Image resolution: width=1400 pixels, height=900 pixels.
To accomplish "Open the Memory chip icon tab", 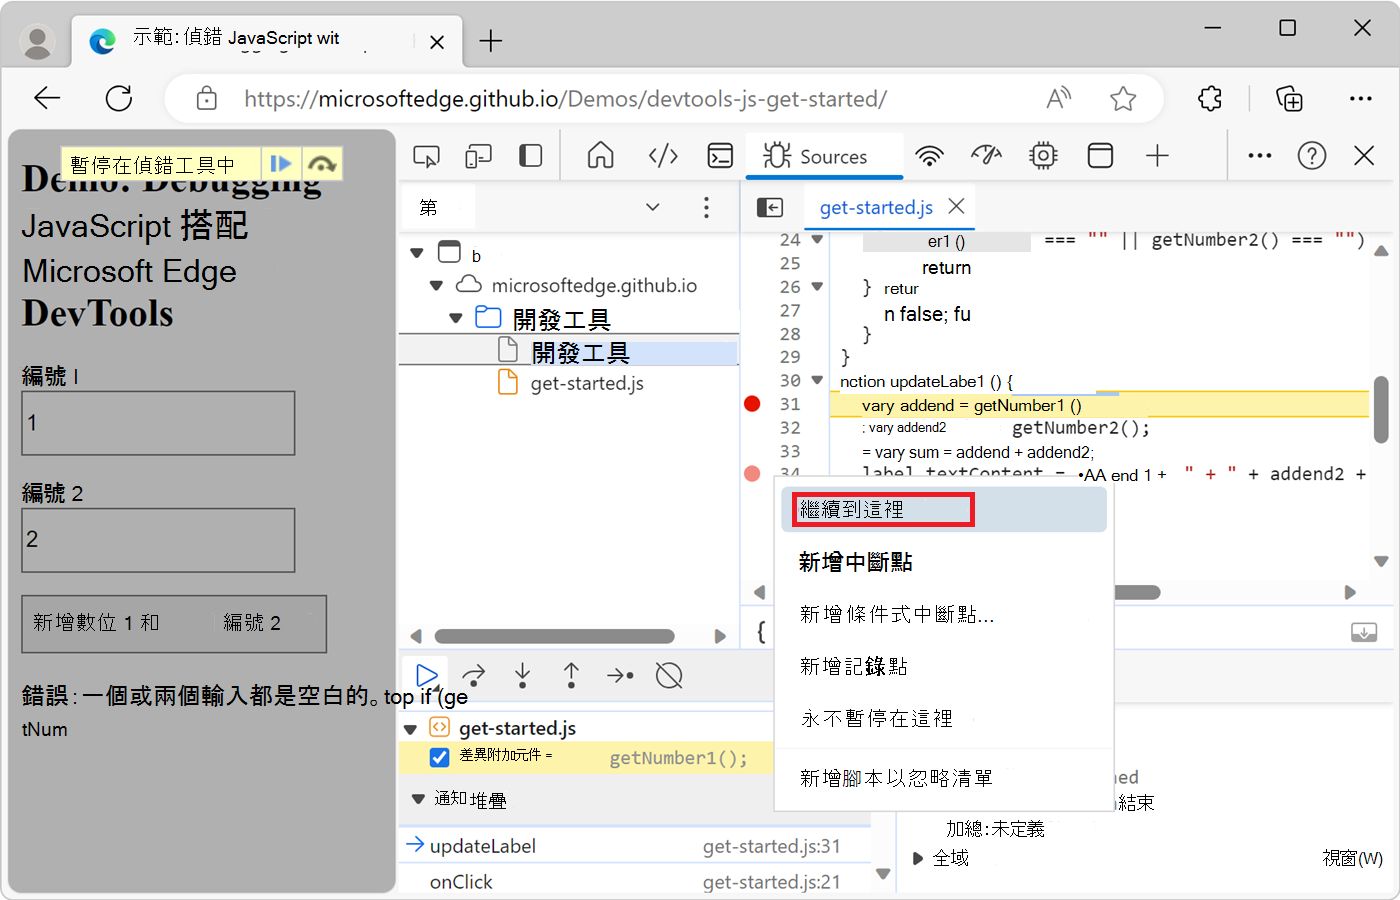I will (x=1043, y=156).
